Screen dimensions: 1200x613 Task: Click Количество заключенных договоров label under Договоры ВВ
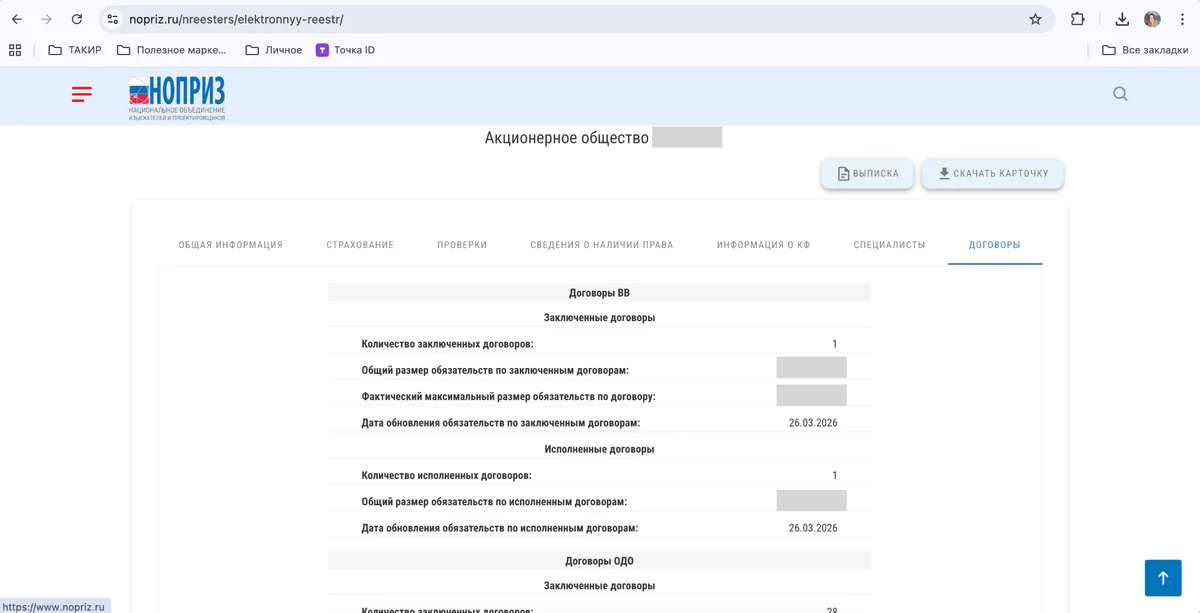[x=447, y=344]
